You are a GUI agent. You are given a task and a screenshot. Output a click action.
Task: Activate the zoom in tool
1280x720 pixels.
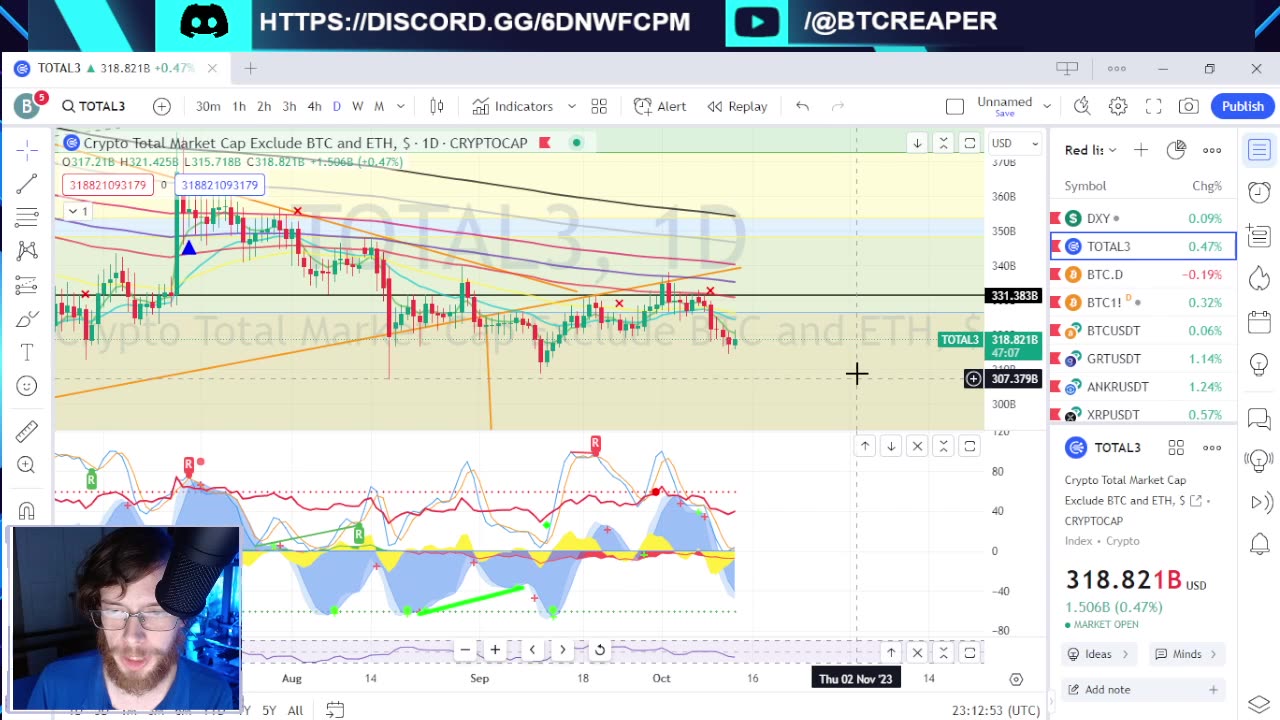click(x=27, y=465)
